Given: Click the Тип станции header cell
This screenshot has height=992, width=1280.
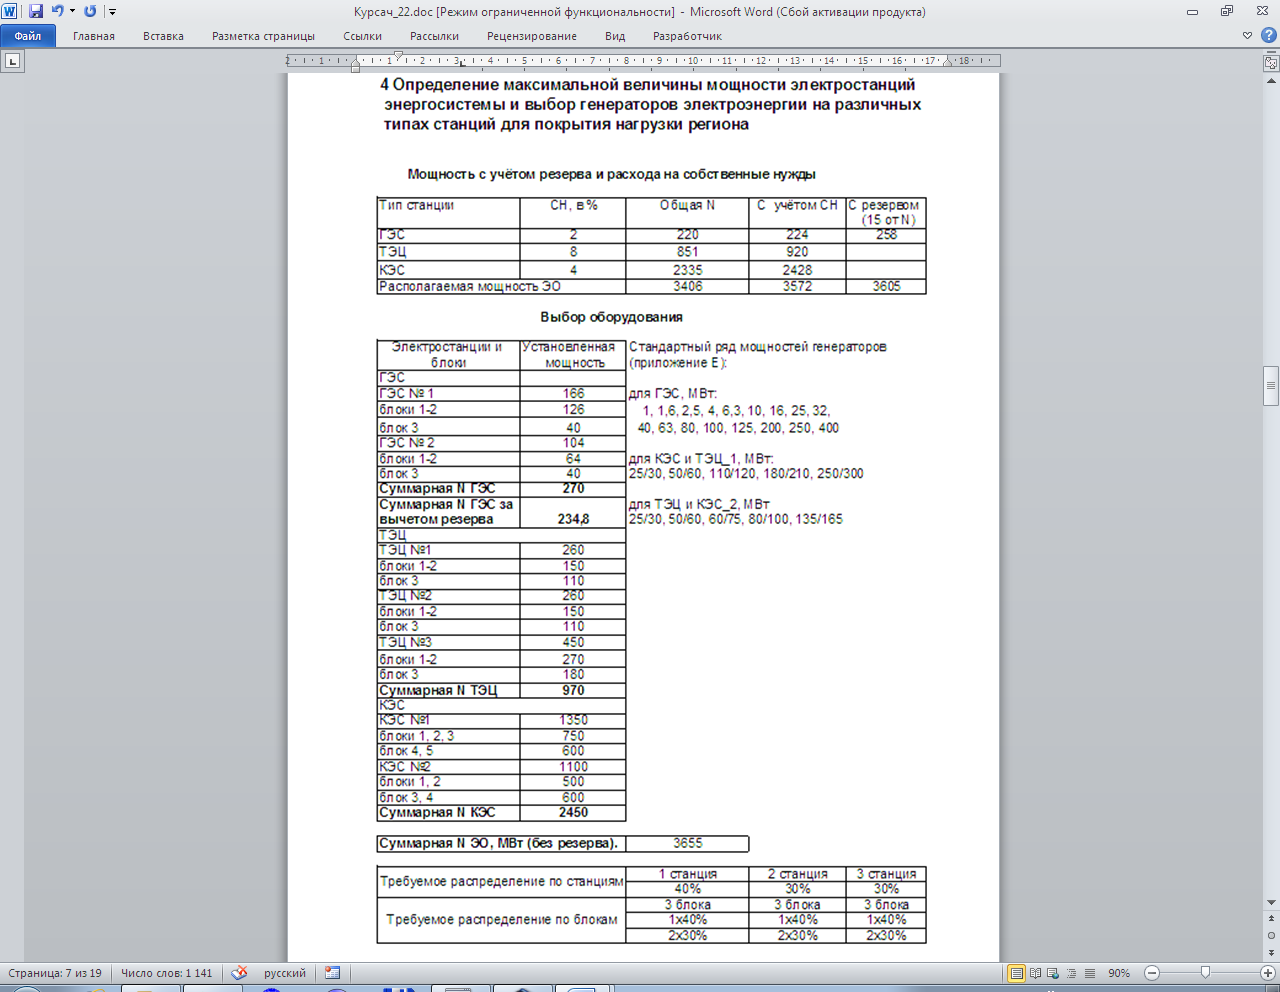Looking at the screenshot, I should tap(448, 213).
